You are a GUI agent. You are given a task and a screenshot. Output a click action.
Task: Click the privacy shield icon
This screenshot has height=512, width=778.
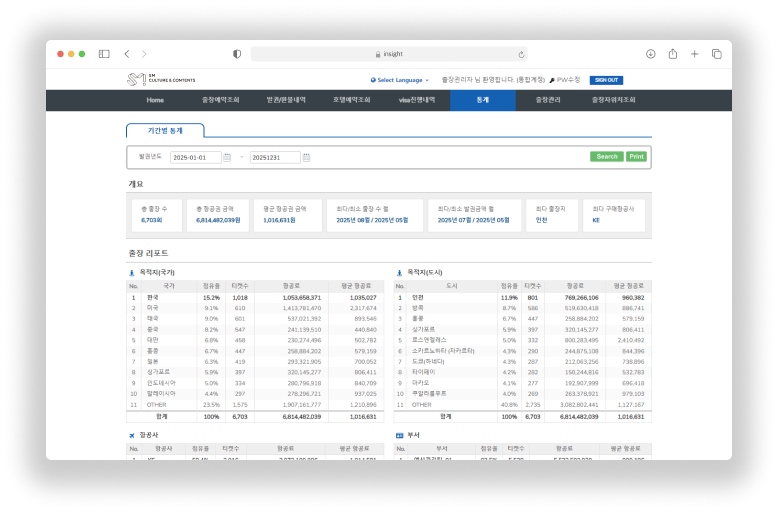pos(237,54)
